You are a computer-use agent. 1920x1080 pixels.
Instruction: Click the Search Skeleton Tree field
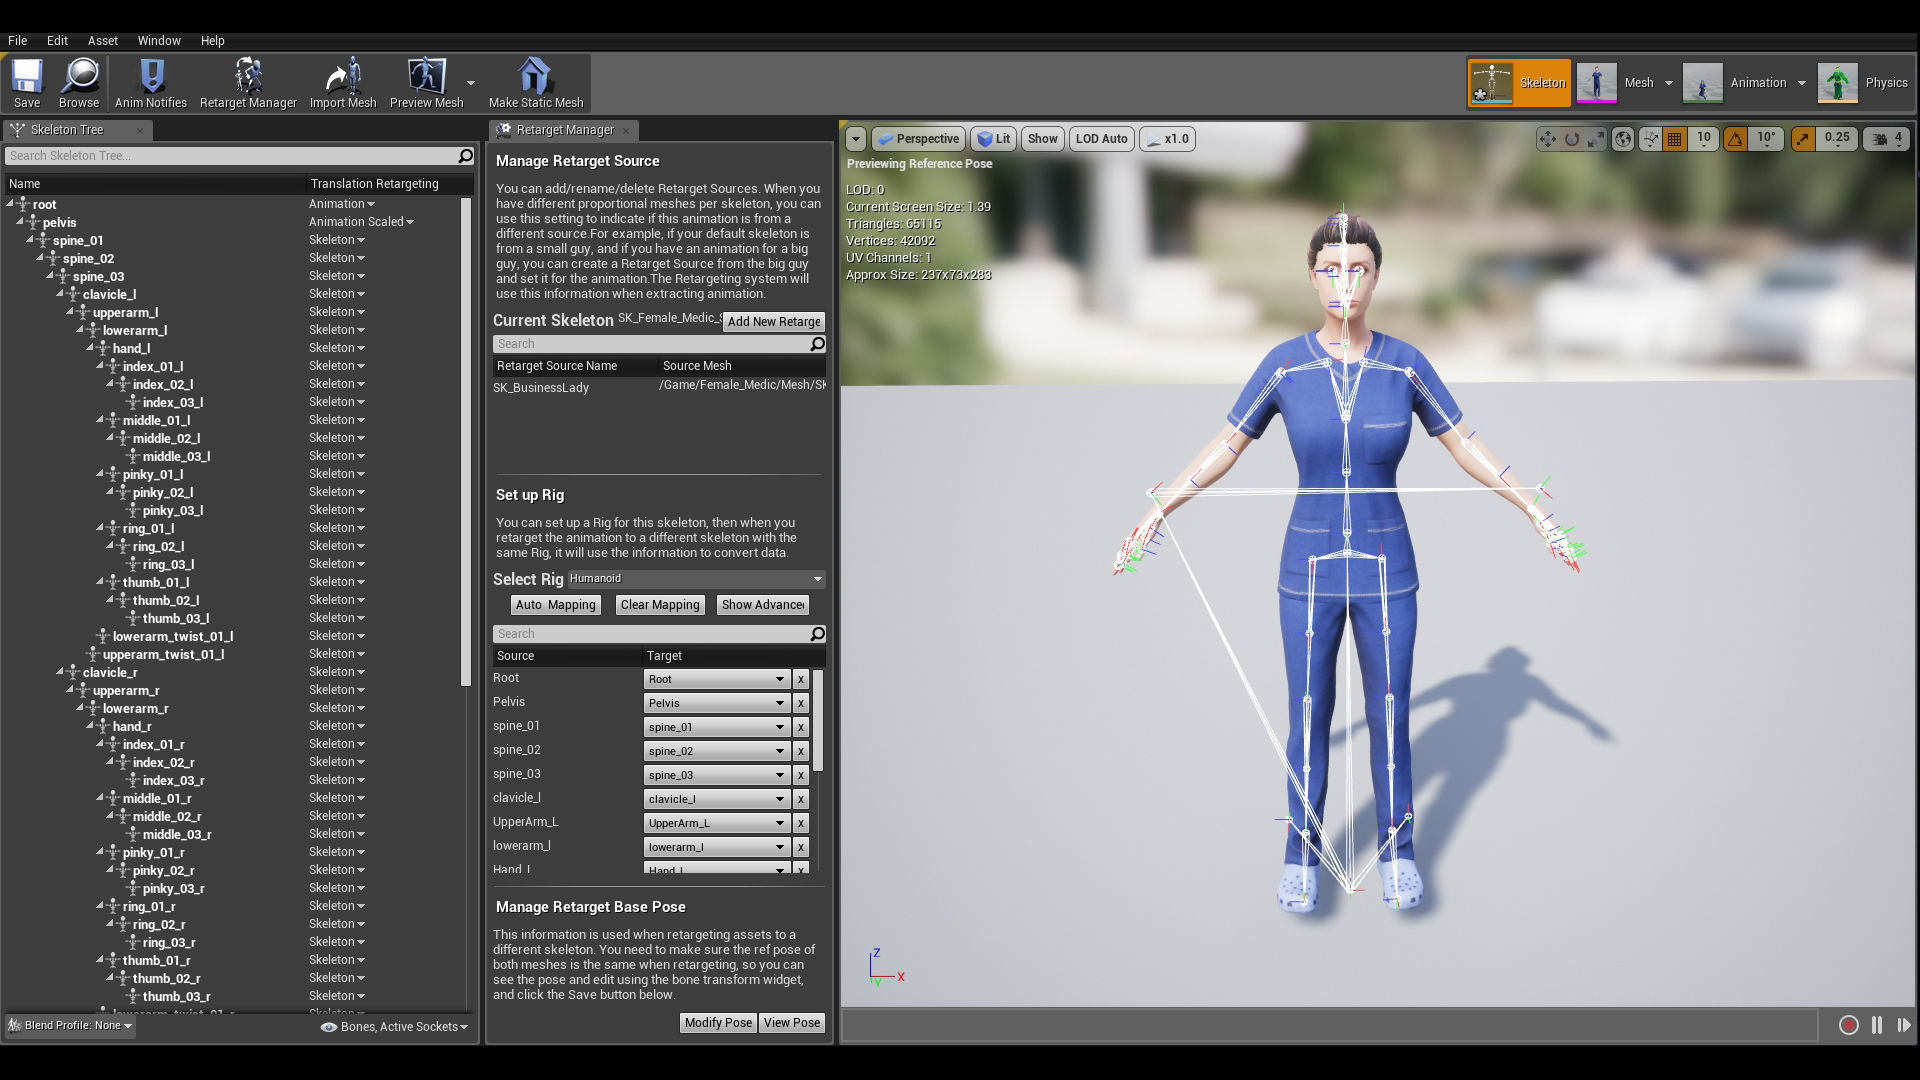tap(230, 156)
